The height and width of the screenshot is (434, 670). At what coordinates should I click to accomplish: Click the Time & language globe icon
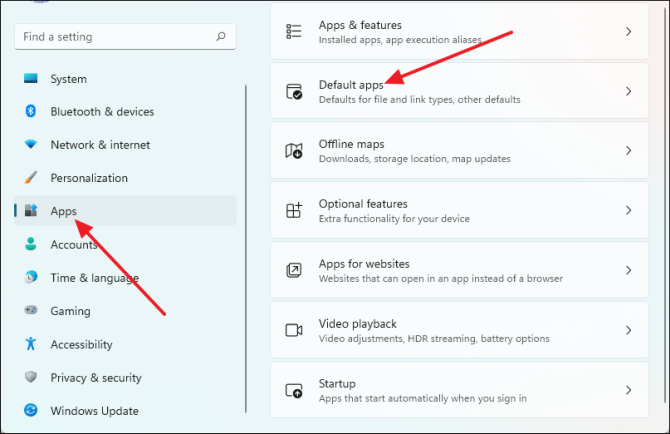point(31,277)
